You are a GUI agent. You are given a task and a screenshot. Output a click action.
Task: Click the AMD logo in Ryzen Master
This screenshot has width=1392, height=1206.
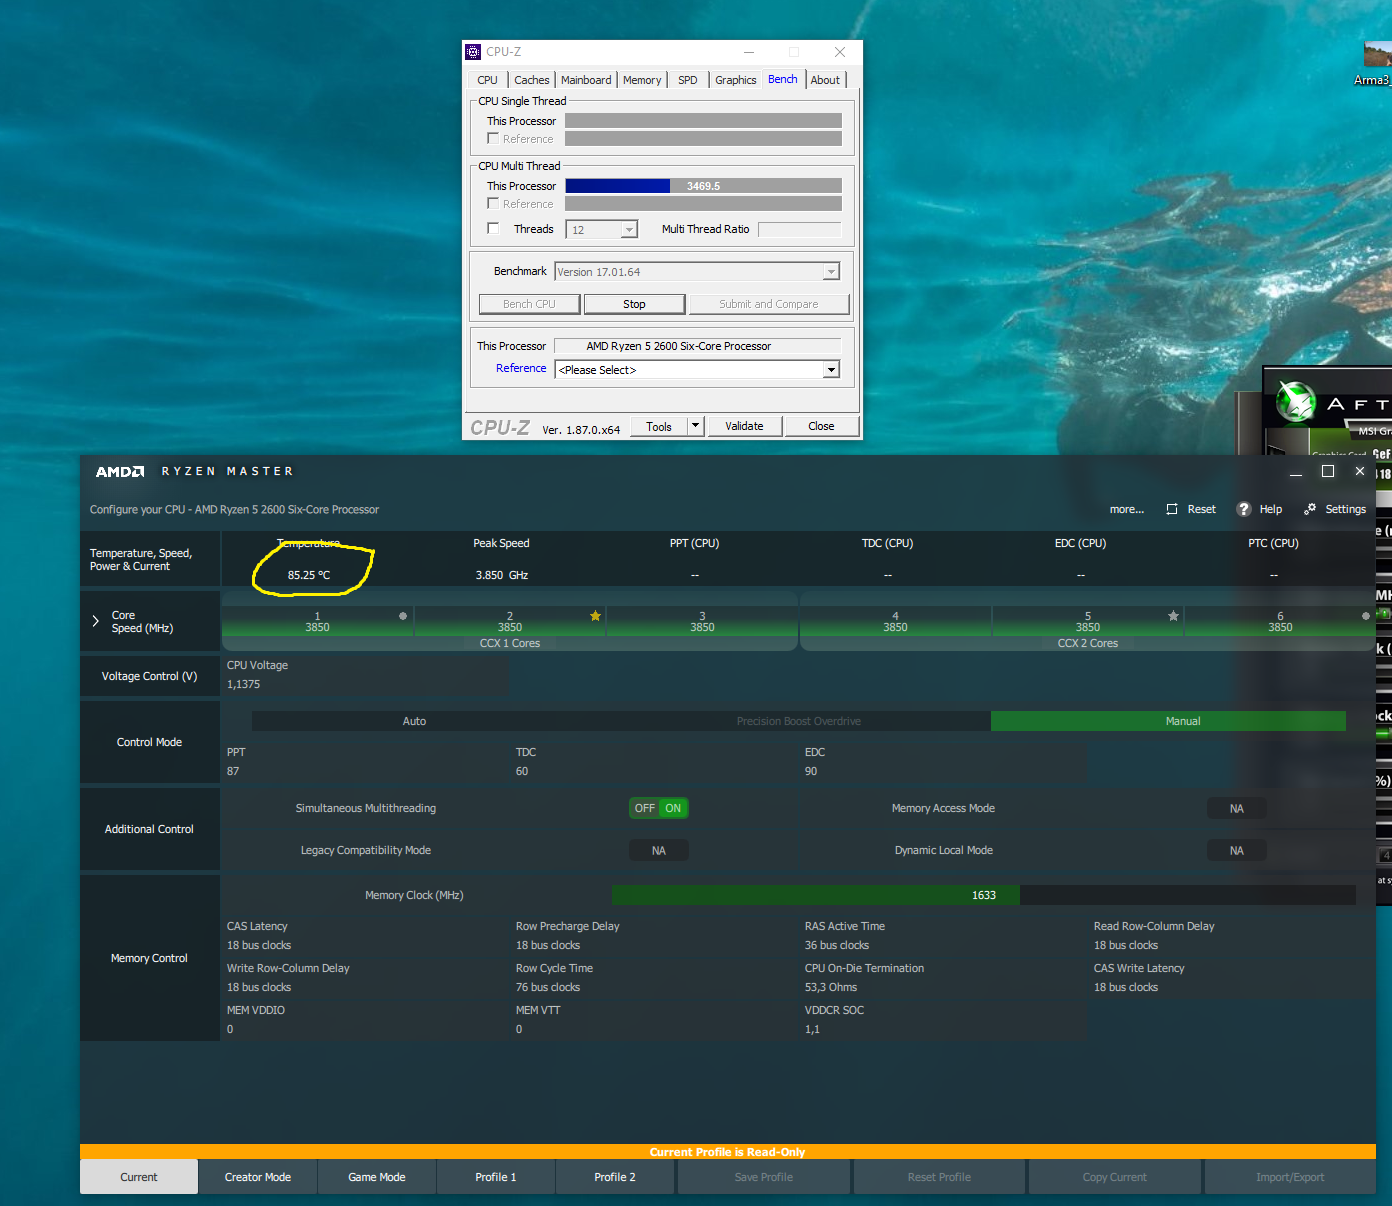[120, 472]
